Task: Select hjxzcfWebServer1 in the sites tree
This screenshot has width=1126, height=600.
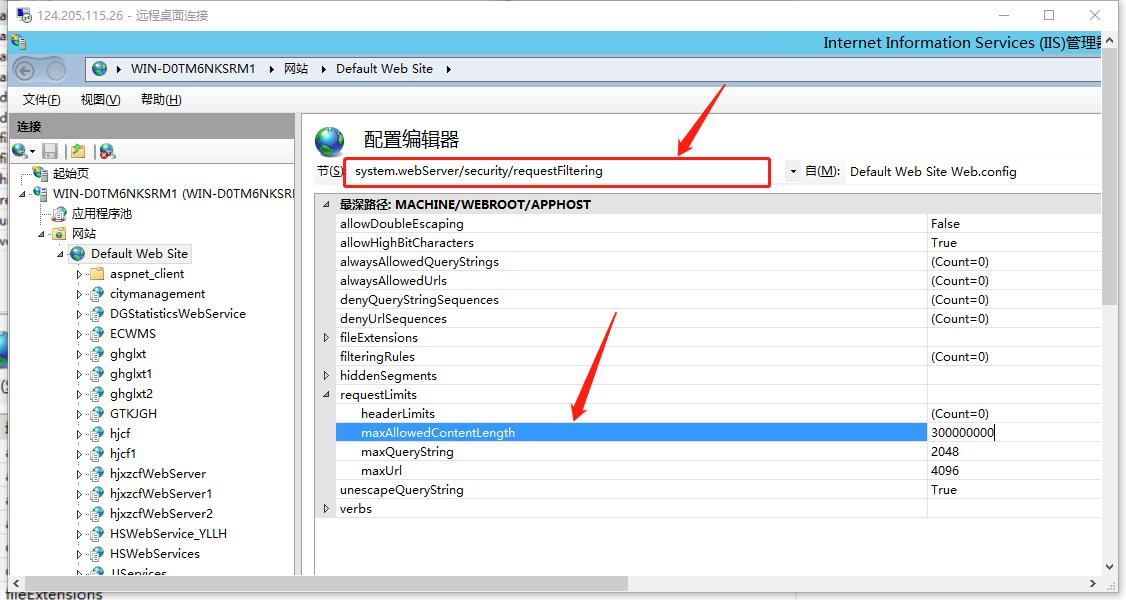Action: coord(161,494)
